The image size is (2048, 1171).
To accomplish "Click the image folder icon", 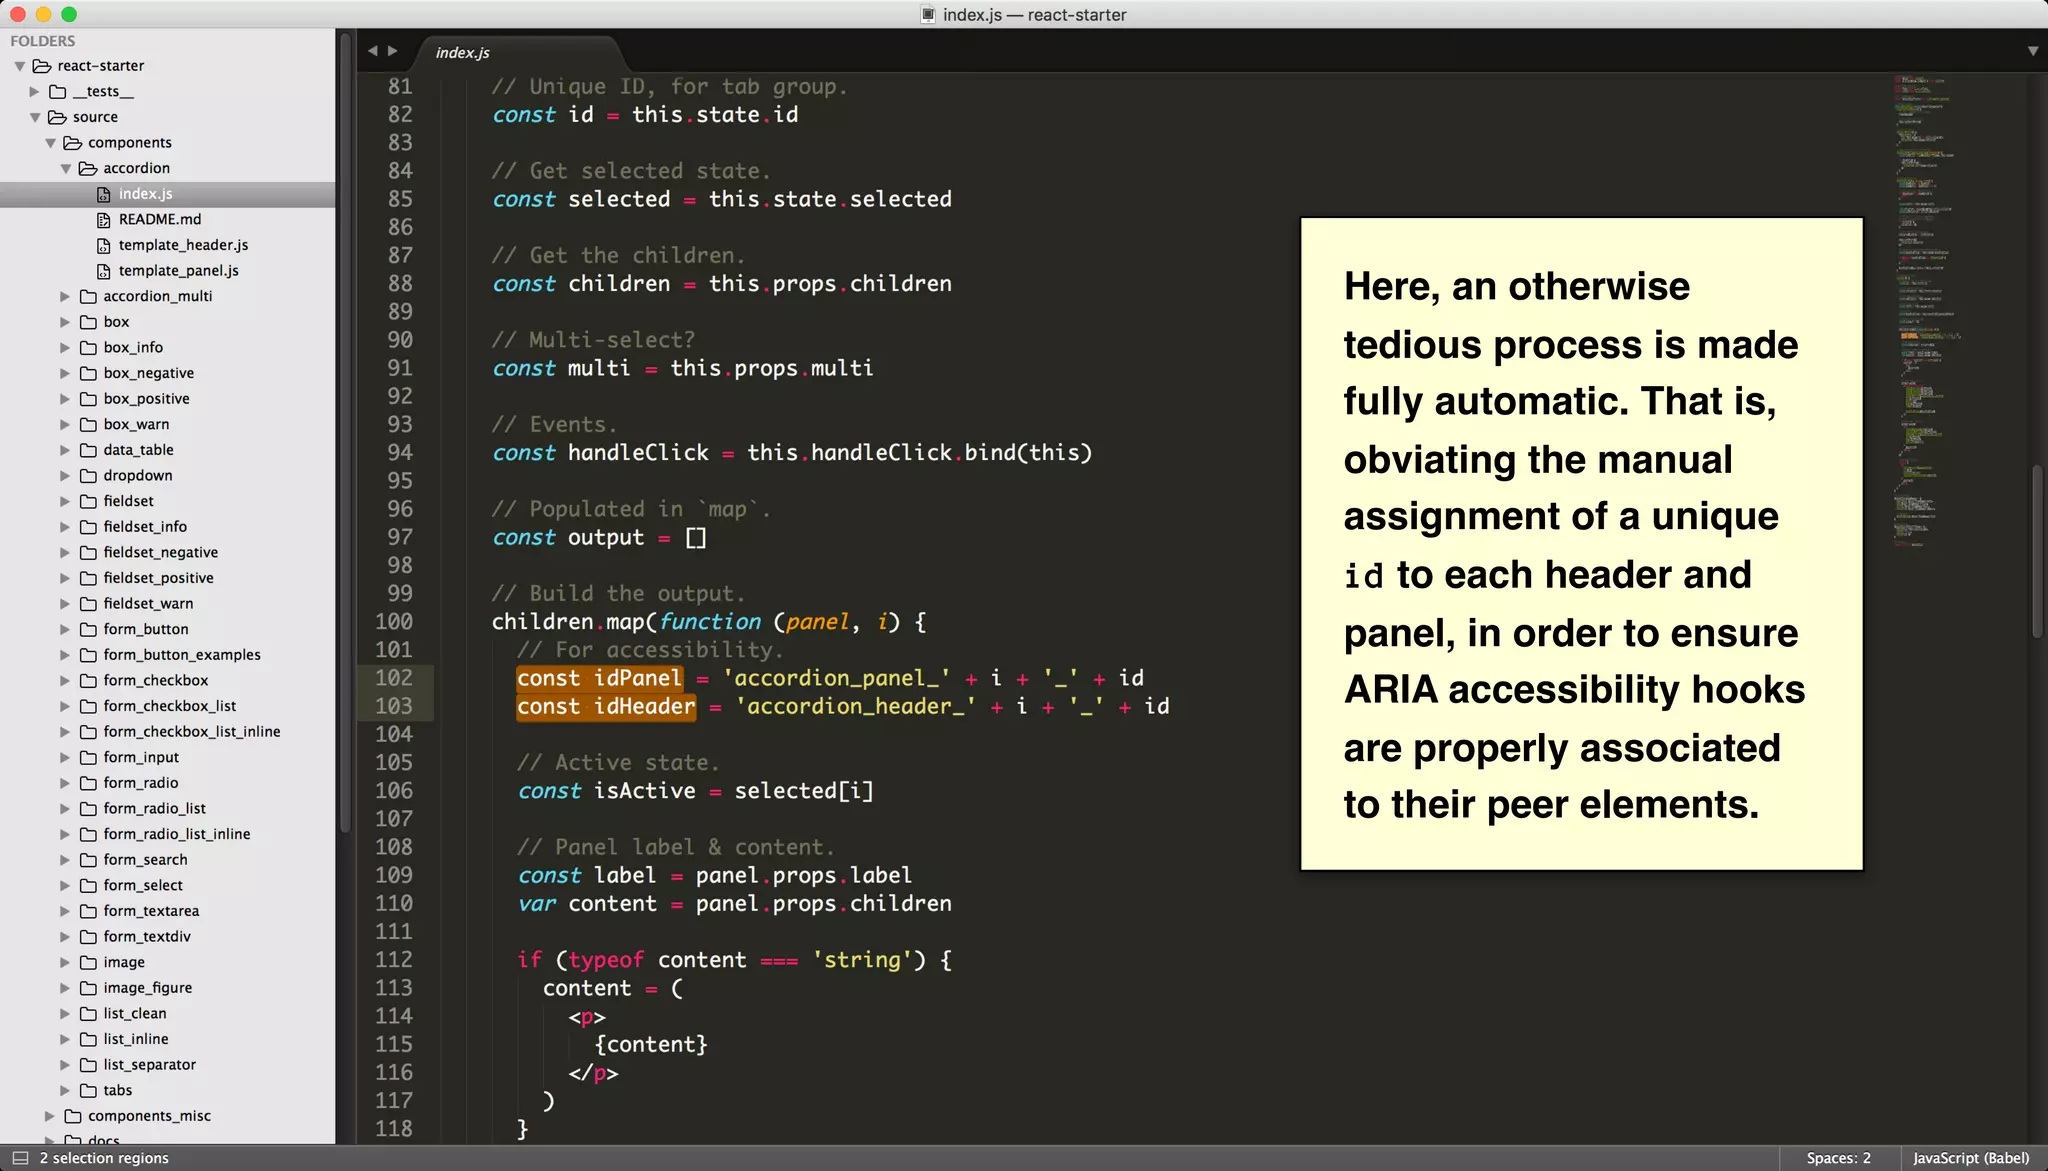I will tap(88, 962).
